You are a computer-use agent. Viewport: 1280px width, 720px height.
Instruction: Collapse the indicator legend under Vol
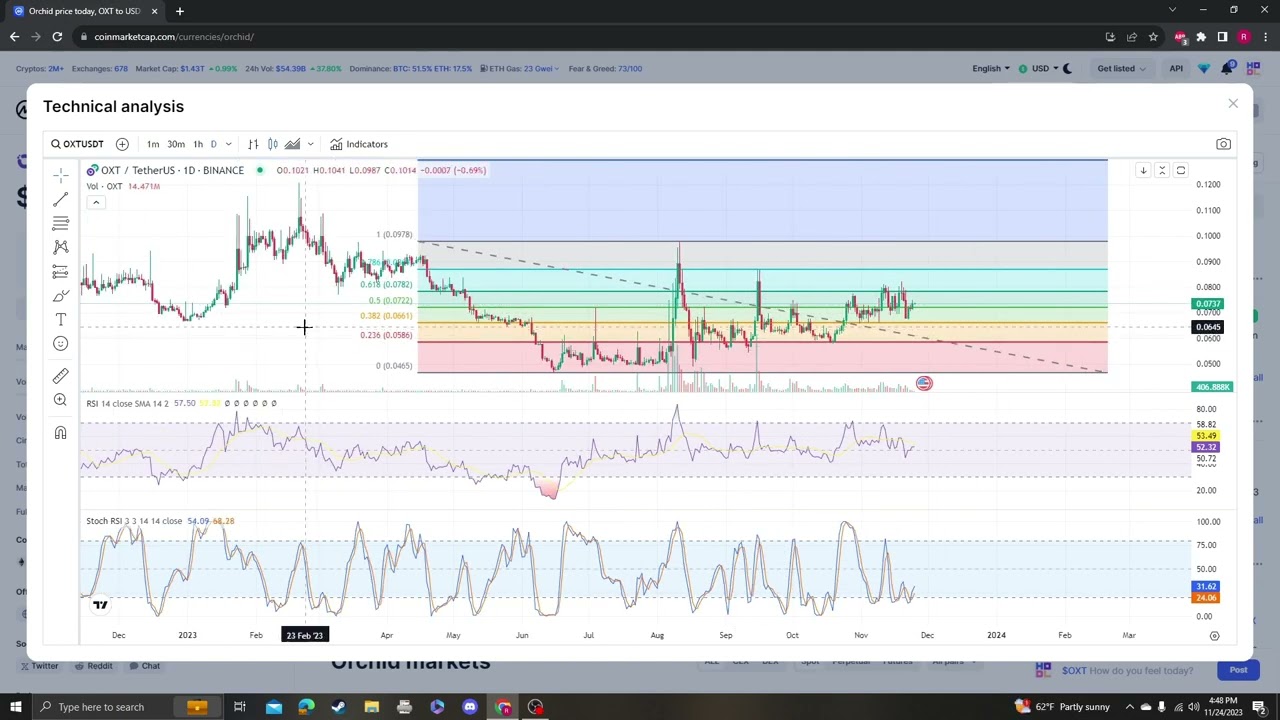(96, 202)
